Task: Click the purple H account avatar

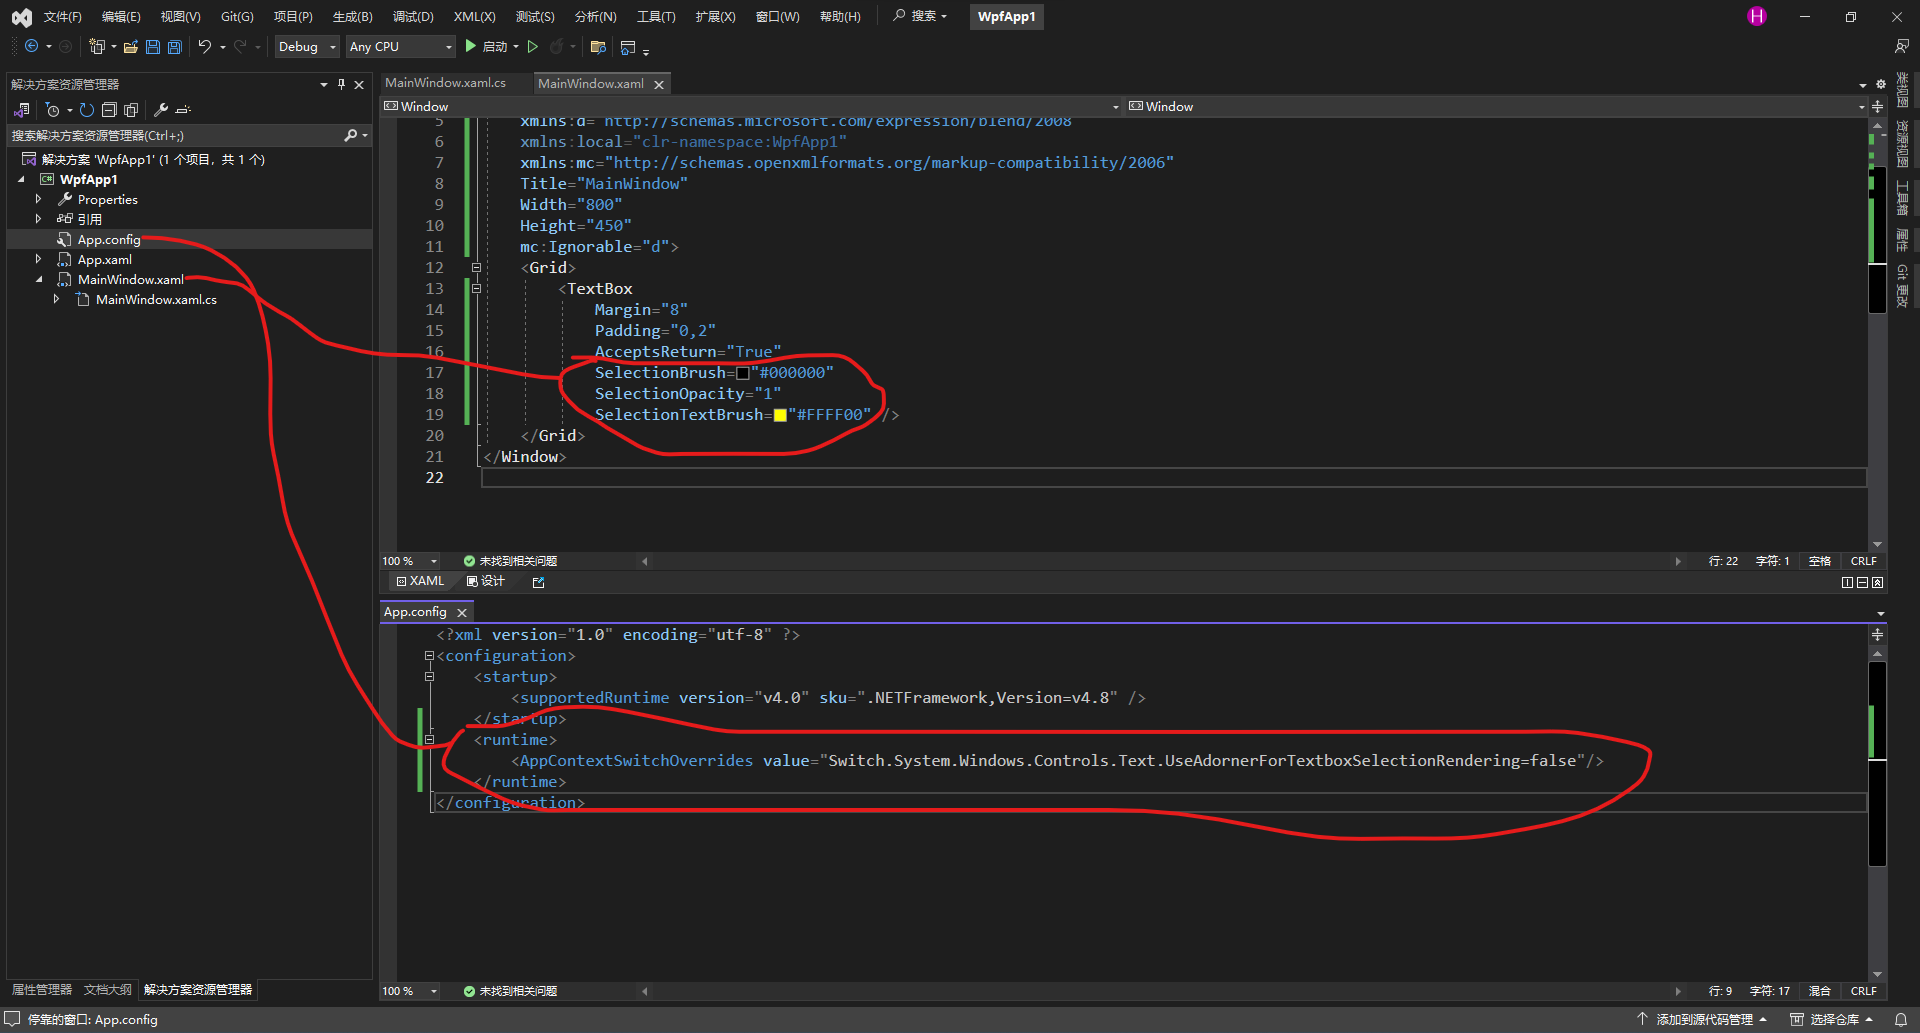Action: coord(1757,16)
